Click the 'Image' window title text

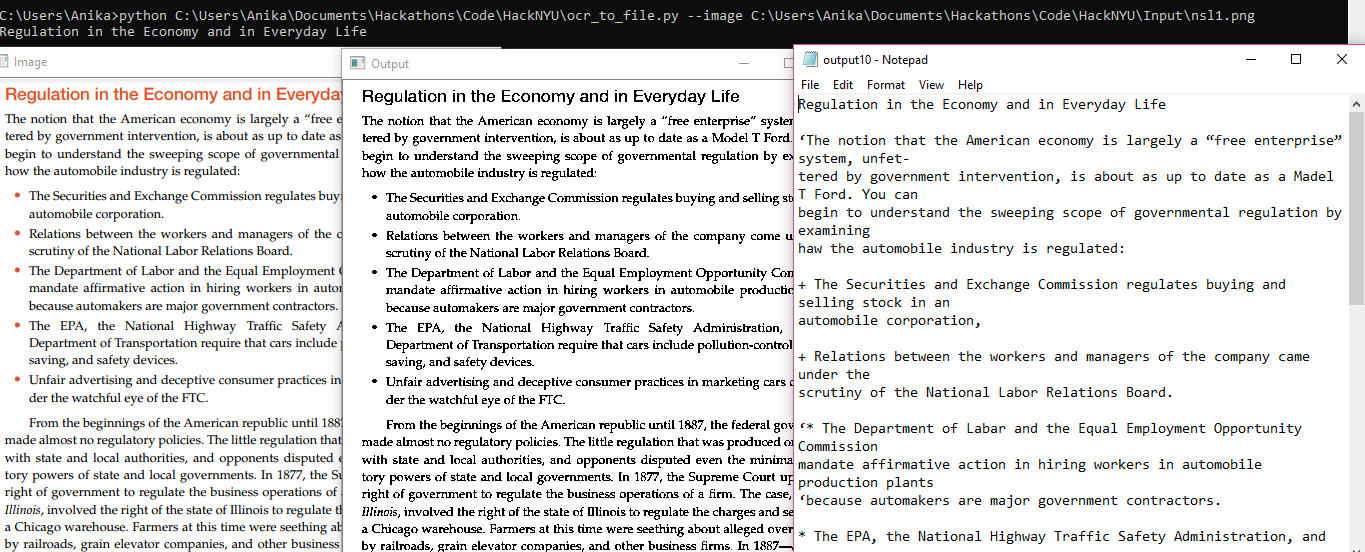click(x=30, y=62)
